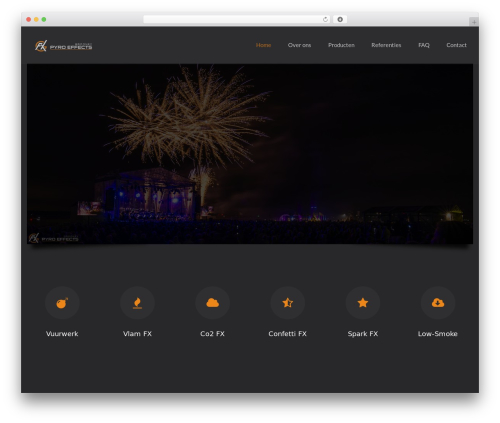Click the Spark FX star icon
The image size is (500, 423).
pyautogui.click(x=363, y=303)
